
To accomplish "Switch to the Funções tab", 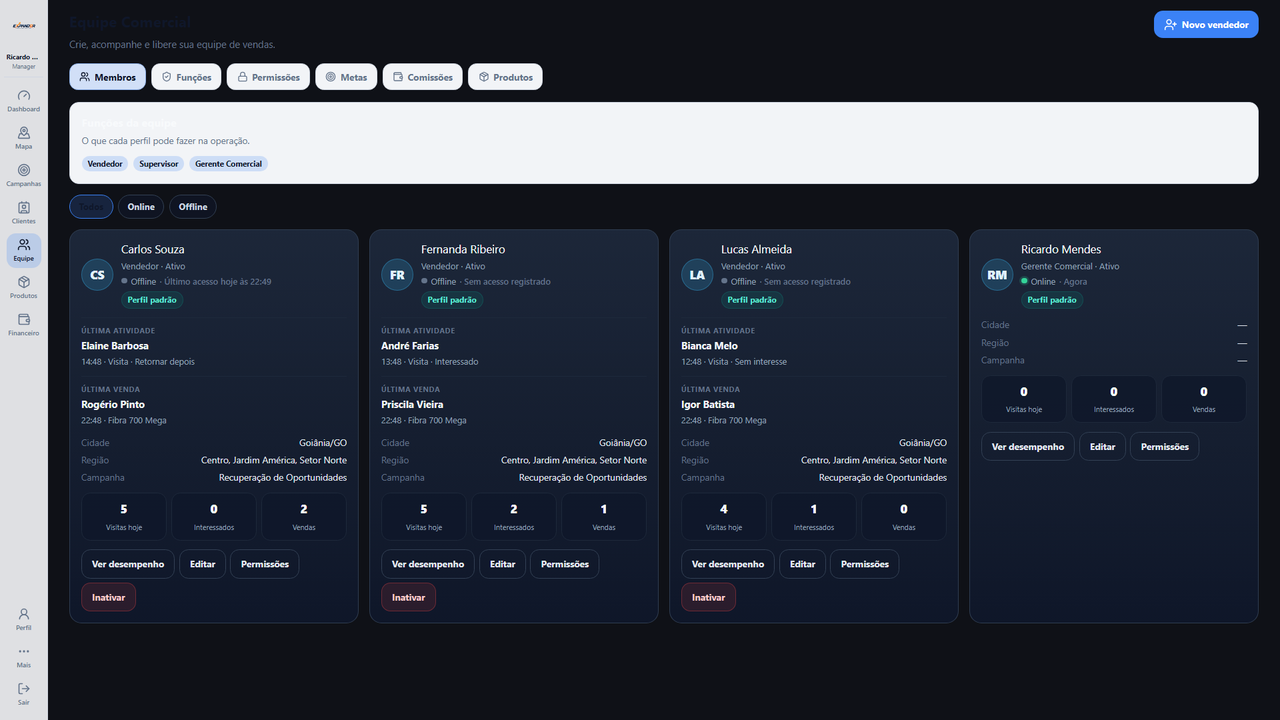I will tap(186, 77).
